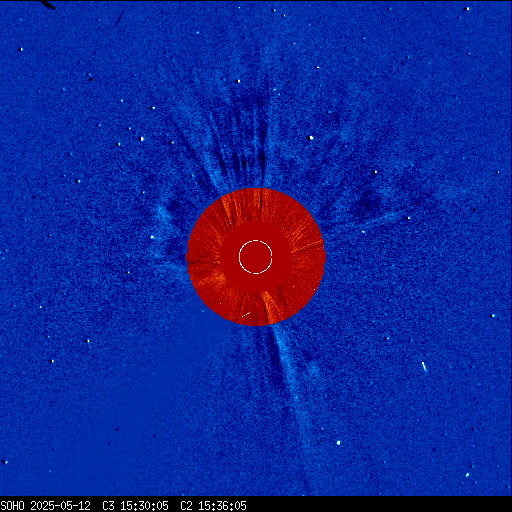Click the bright orange jet at the bottom of the C2 disc
512x512 pixels.
click(x=269, y=306)
